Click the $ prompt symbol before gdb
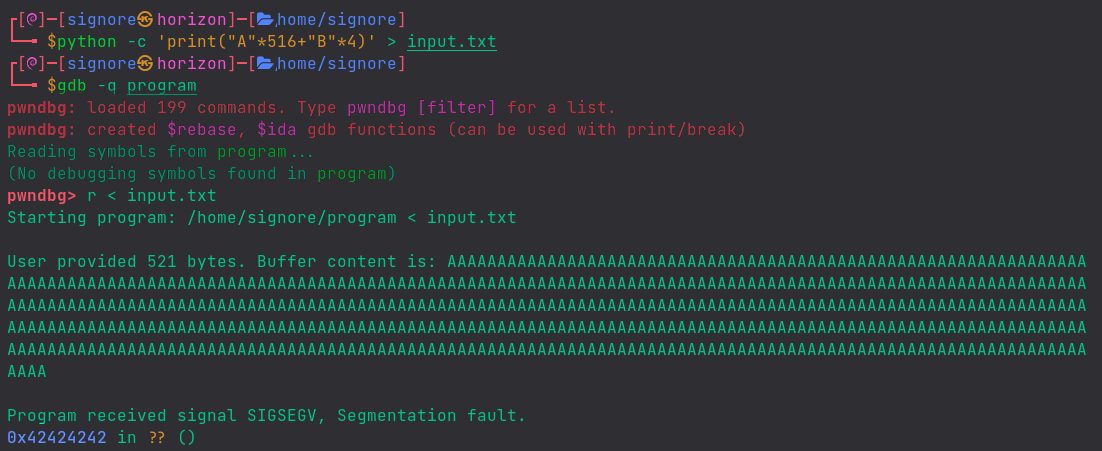This screenshot has height=451, width=1102. pyautogui.click(x=52, y=86)
